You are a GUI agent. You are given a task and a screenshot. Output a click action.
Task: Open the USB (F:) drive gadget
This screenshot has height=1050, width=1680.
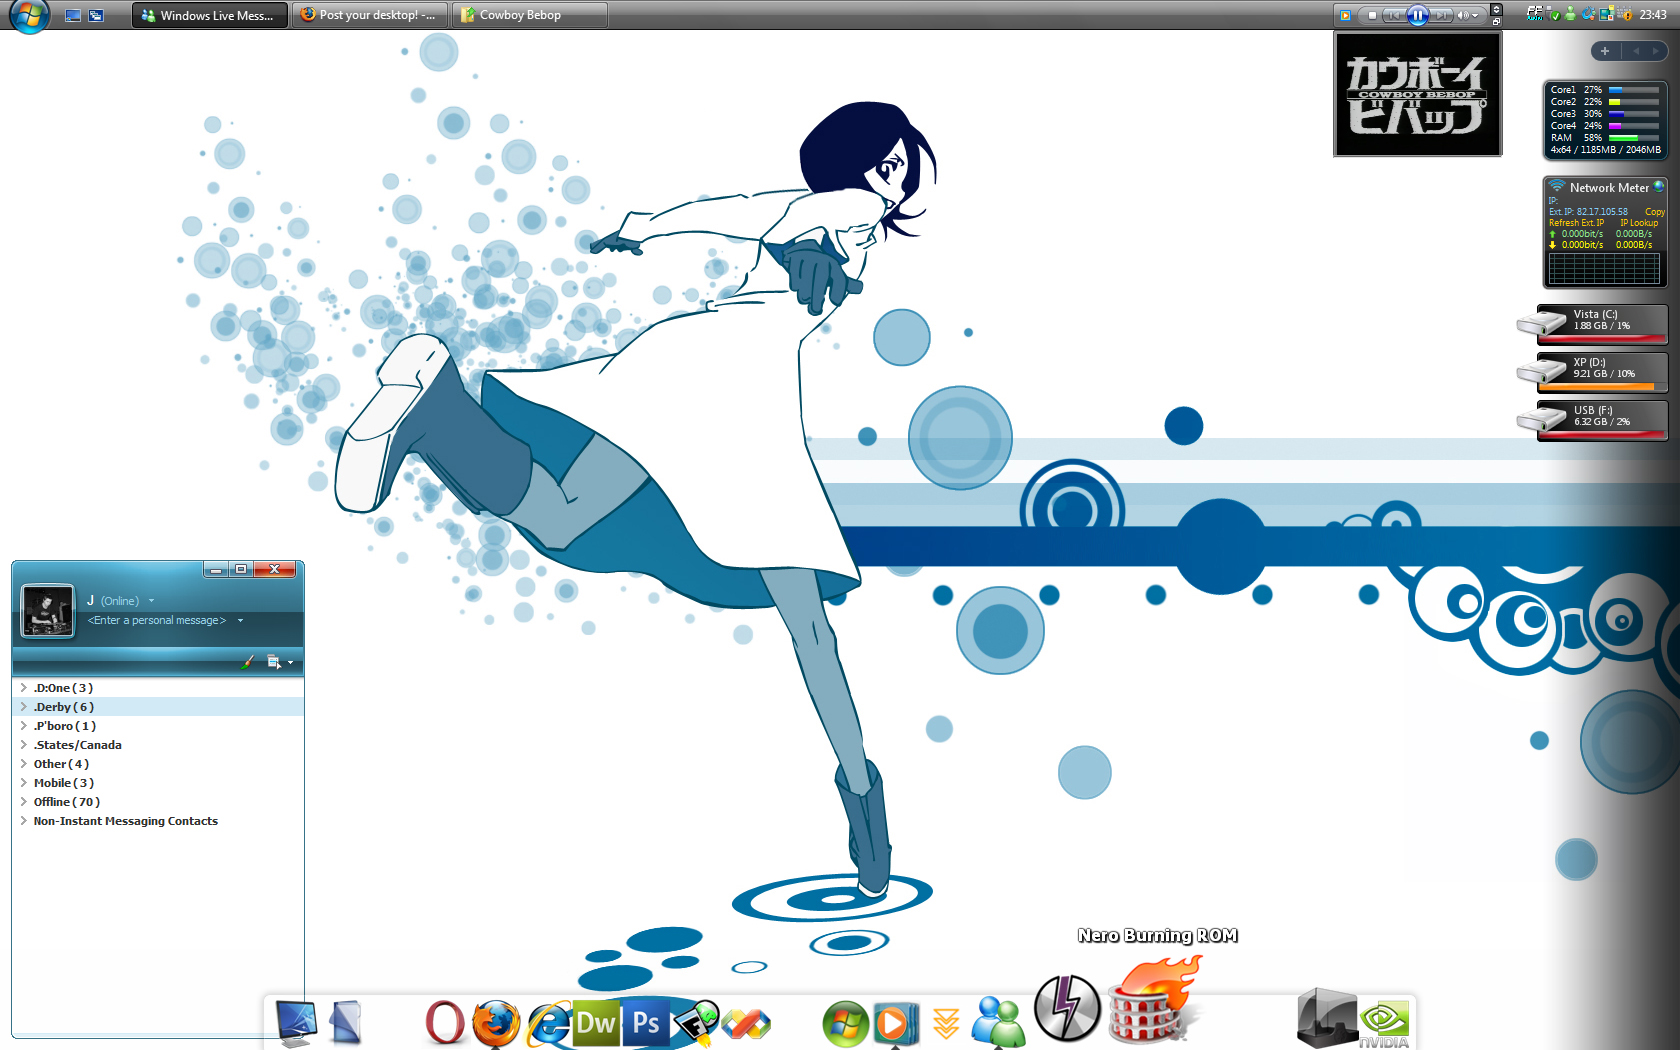click(1593, 420)
